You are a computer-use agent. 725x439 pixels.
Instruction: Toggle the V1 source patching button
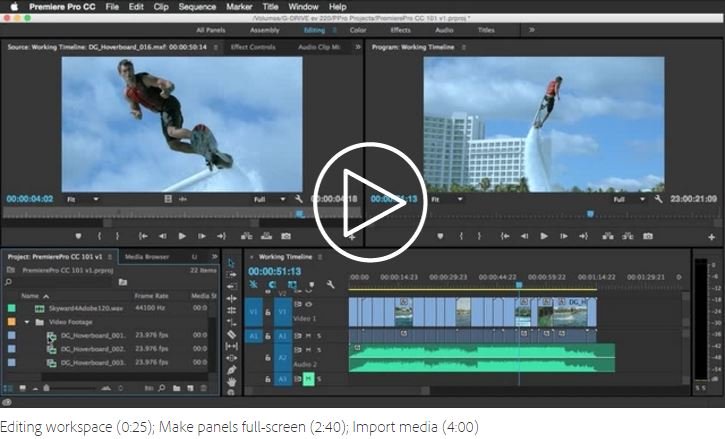pos(253,312)
